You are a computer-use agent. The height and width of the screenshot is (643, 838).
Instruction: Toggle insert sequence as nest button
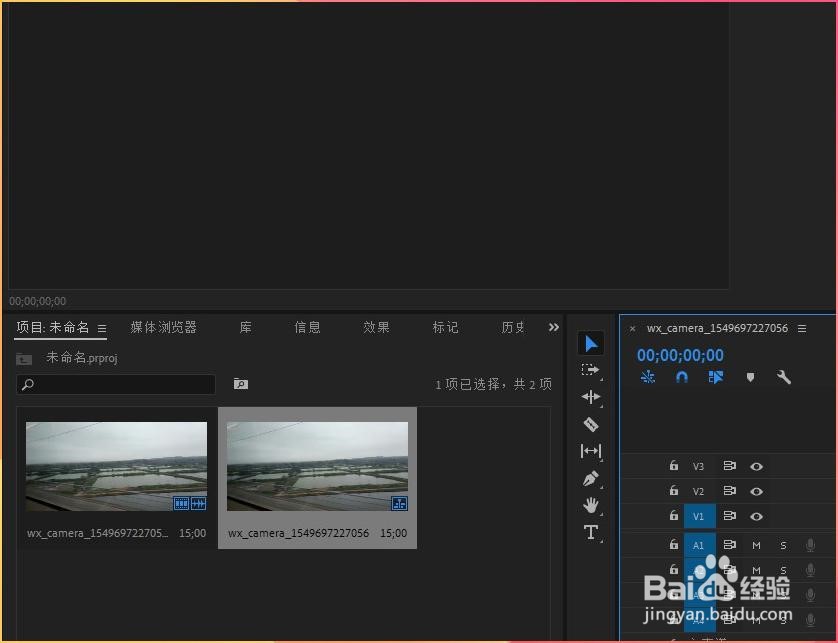point(647,377)
